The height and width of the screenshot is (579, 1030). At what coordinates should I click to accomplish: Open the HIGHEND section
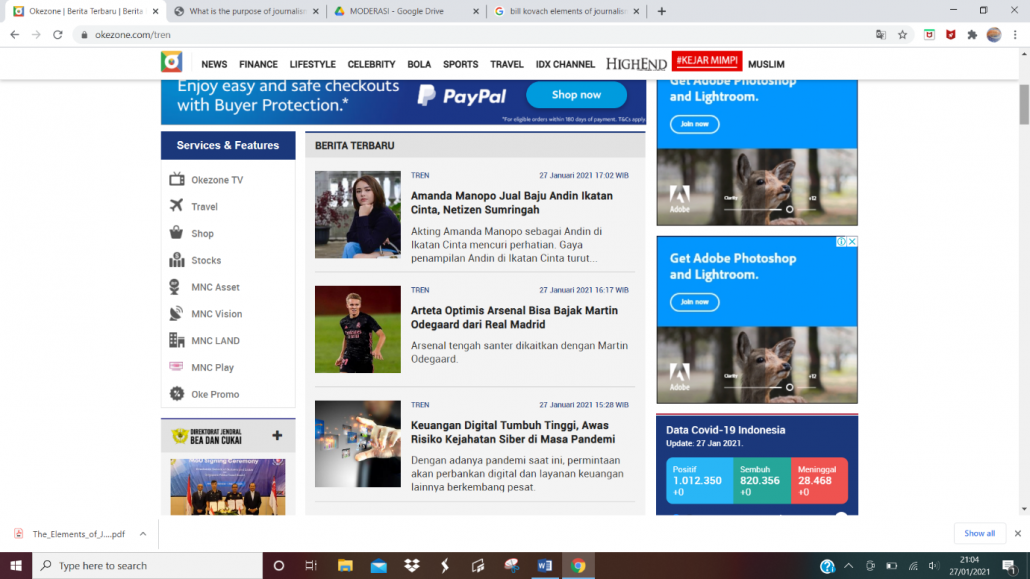pos(636,64)
